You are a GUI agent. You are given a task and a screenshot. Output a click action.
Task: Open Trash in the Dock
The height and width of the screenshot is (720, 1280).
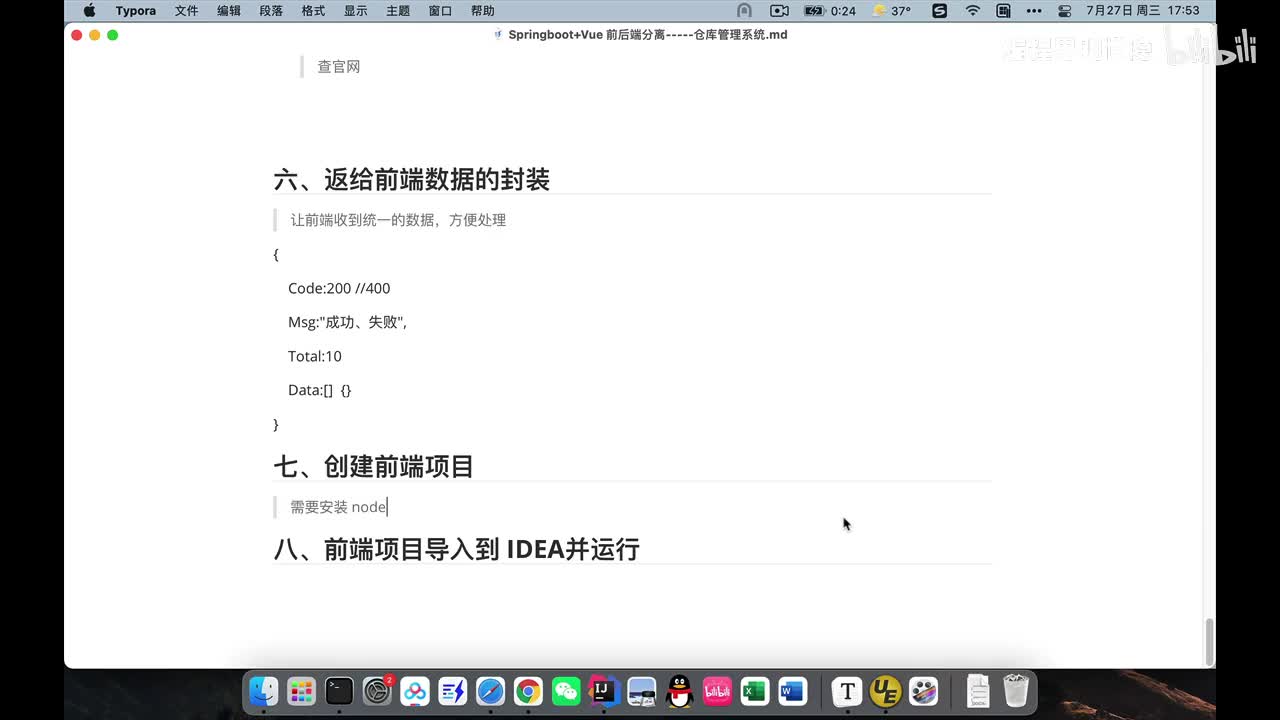[x=1016, y=691]
